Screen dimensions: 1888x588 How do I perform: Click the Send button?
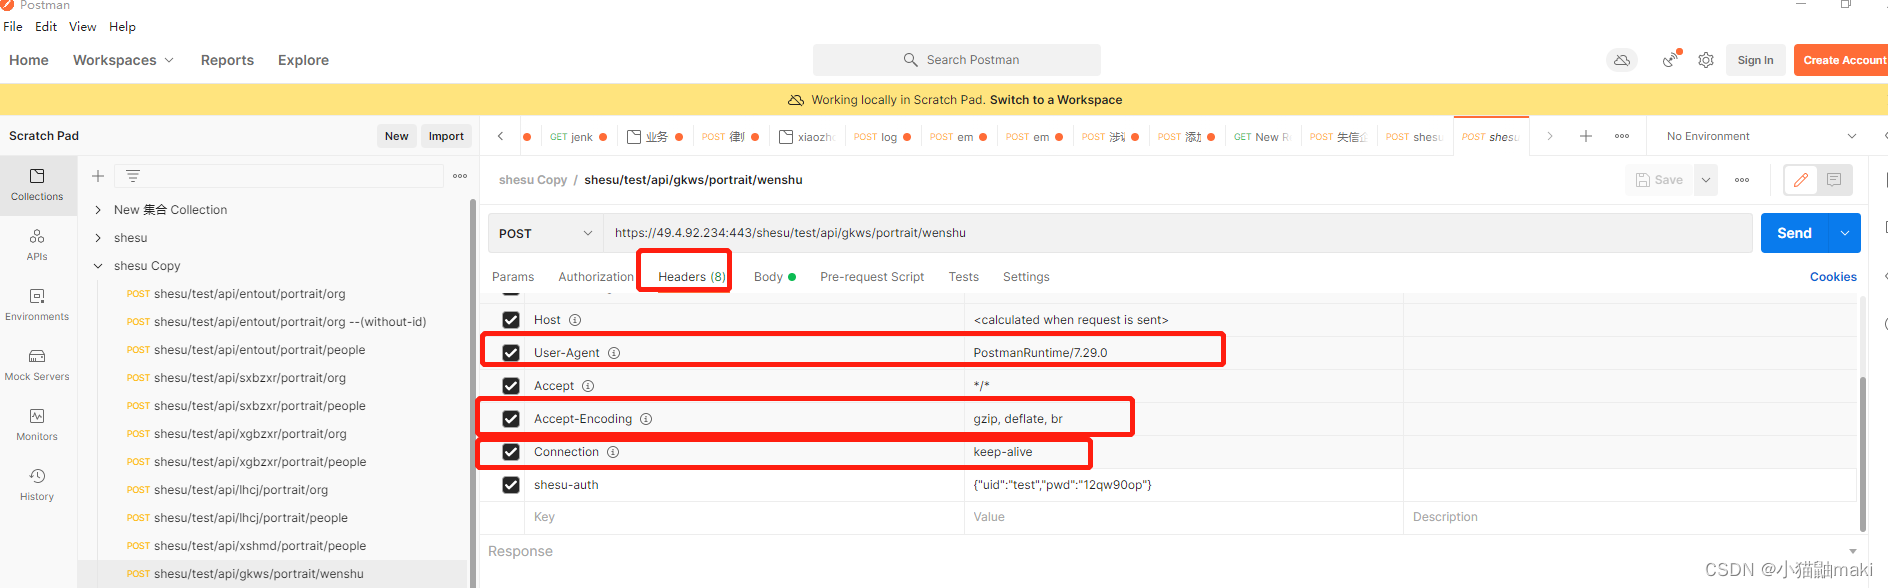click(x=1794, y=233)
